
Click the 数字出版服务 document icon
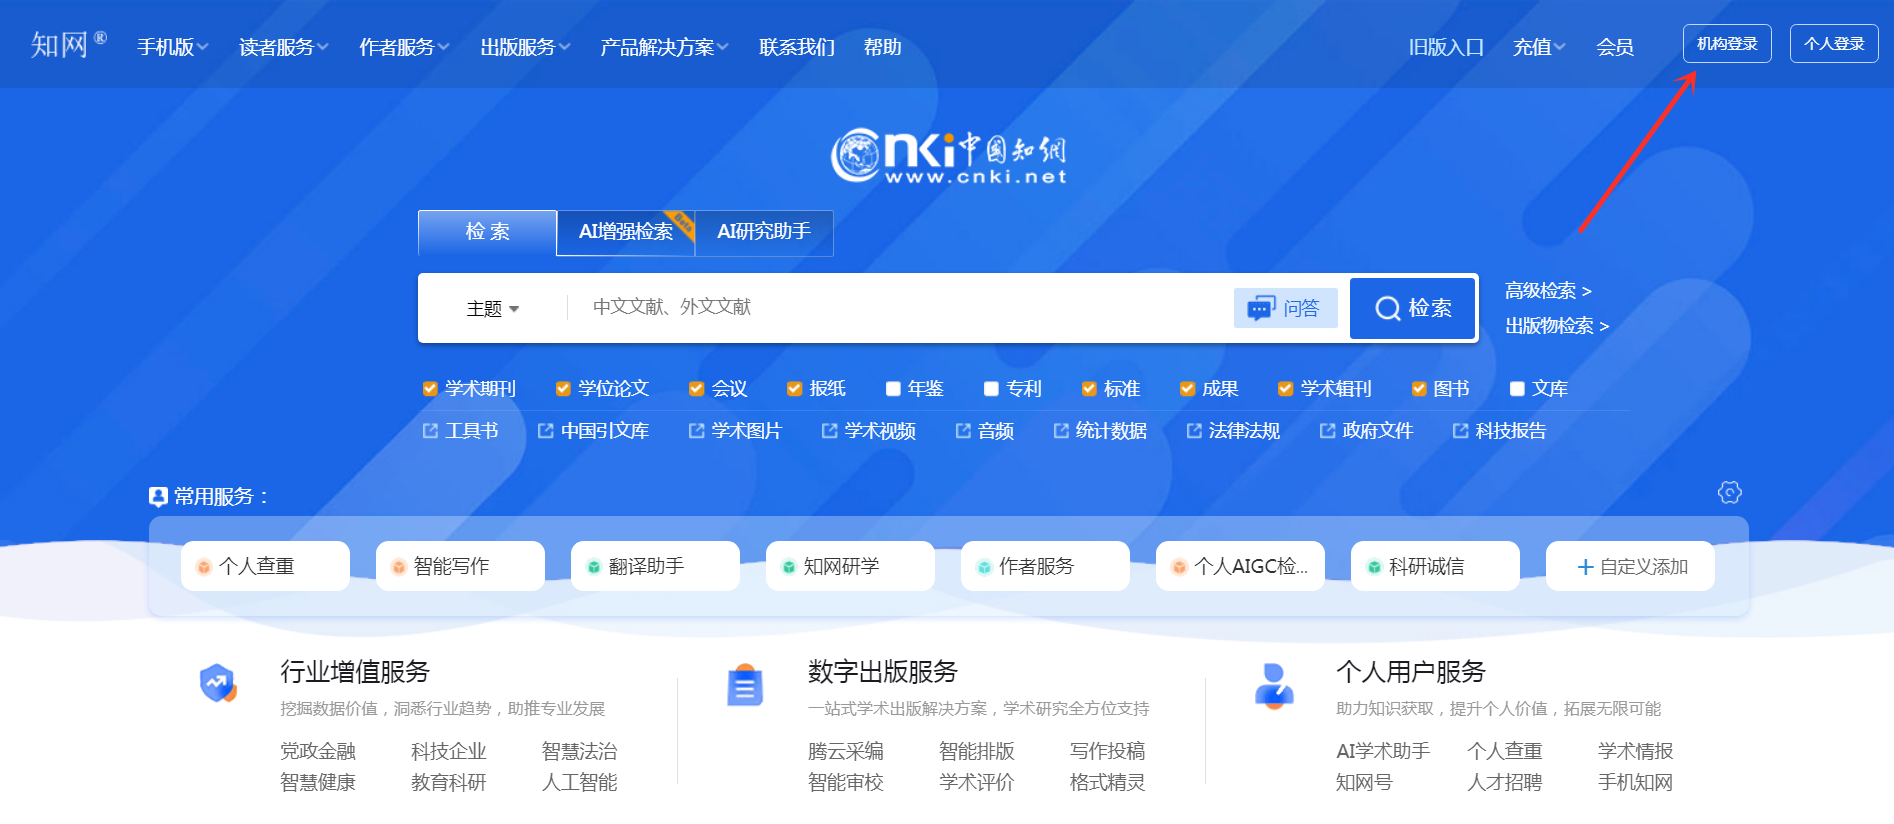[745, 685]
